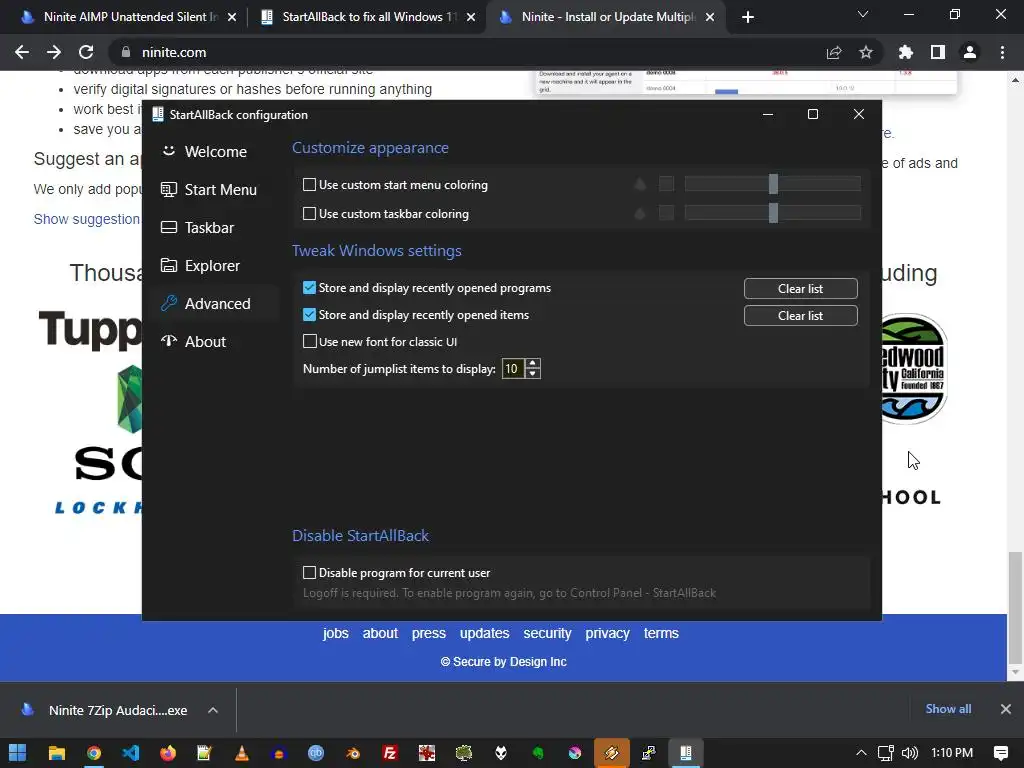Open Windows Start button
Viewport: 1024px width, 768px height.
tap(18, 753)
